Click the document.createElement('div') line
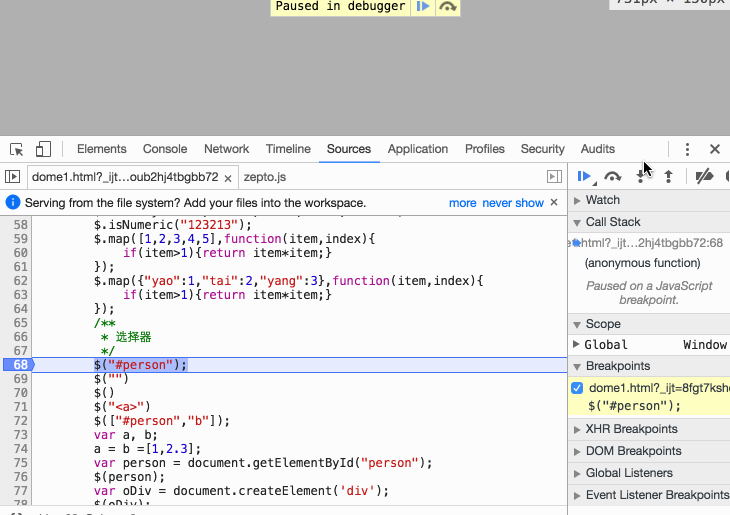 [x=241, y=491]
